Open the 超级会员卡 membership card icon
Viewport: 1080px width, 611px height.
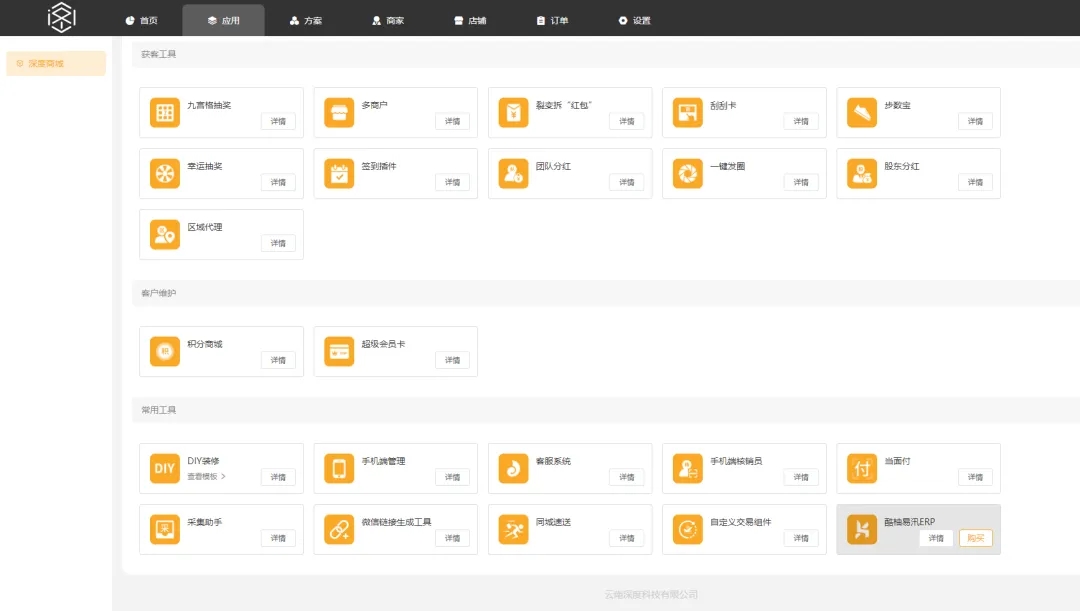coord(338,350)
